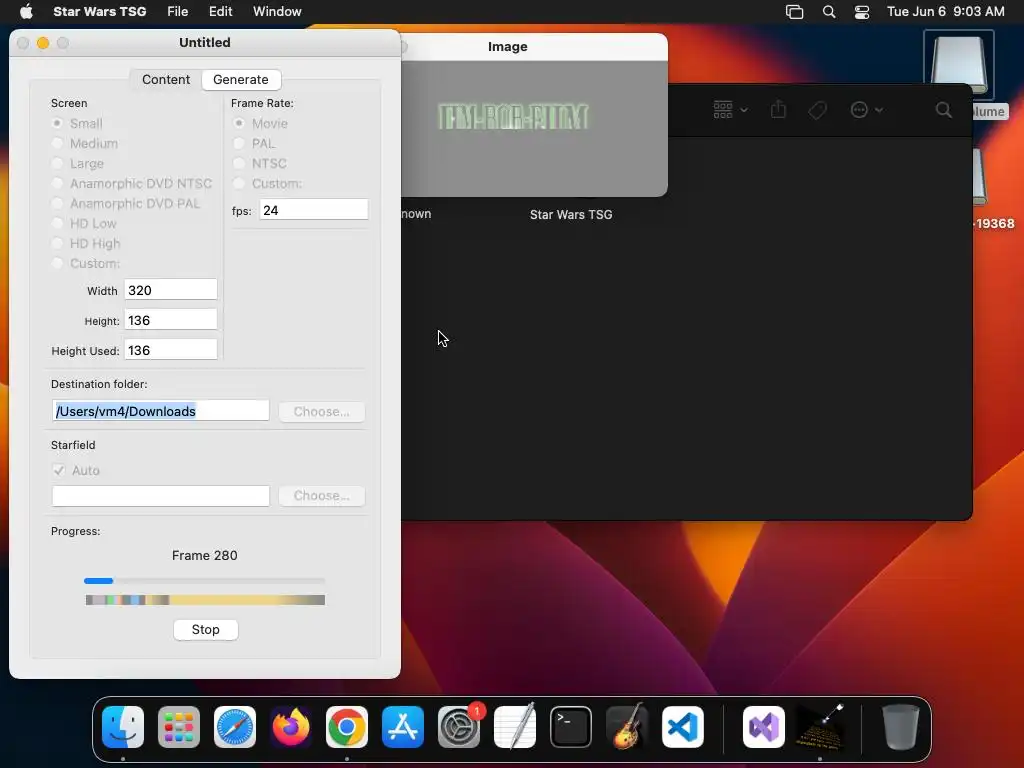Click the Stop button

pos(206,630)
